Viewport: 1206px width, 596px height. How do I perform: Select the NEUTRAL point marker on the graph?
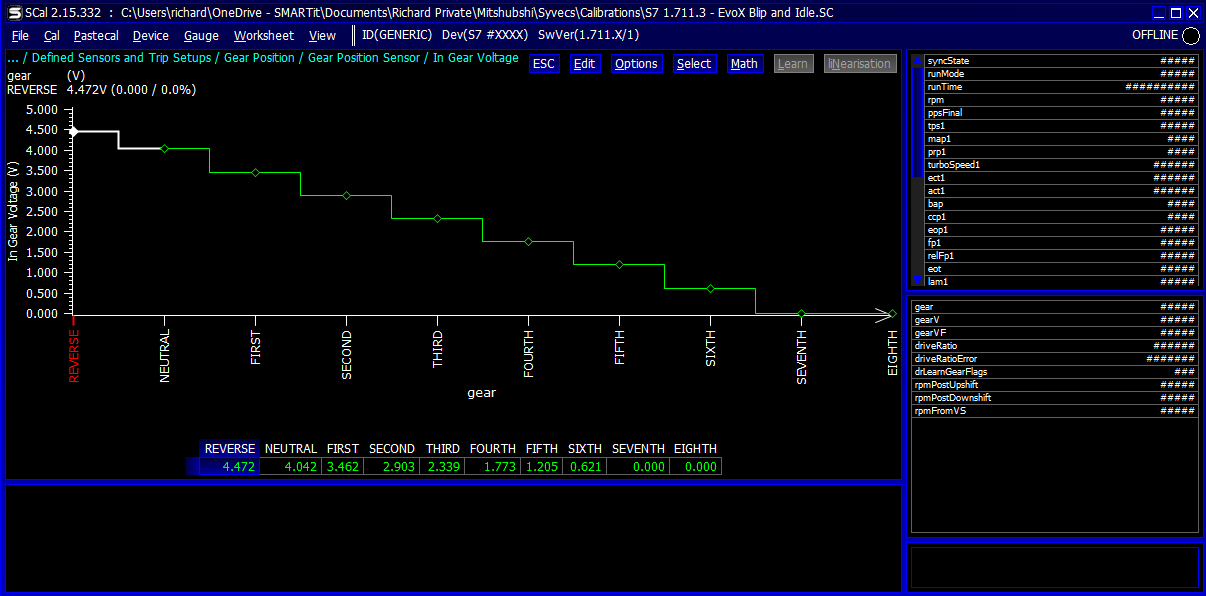(x=165, y=148)
